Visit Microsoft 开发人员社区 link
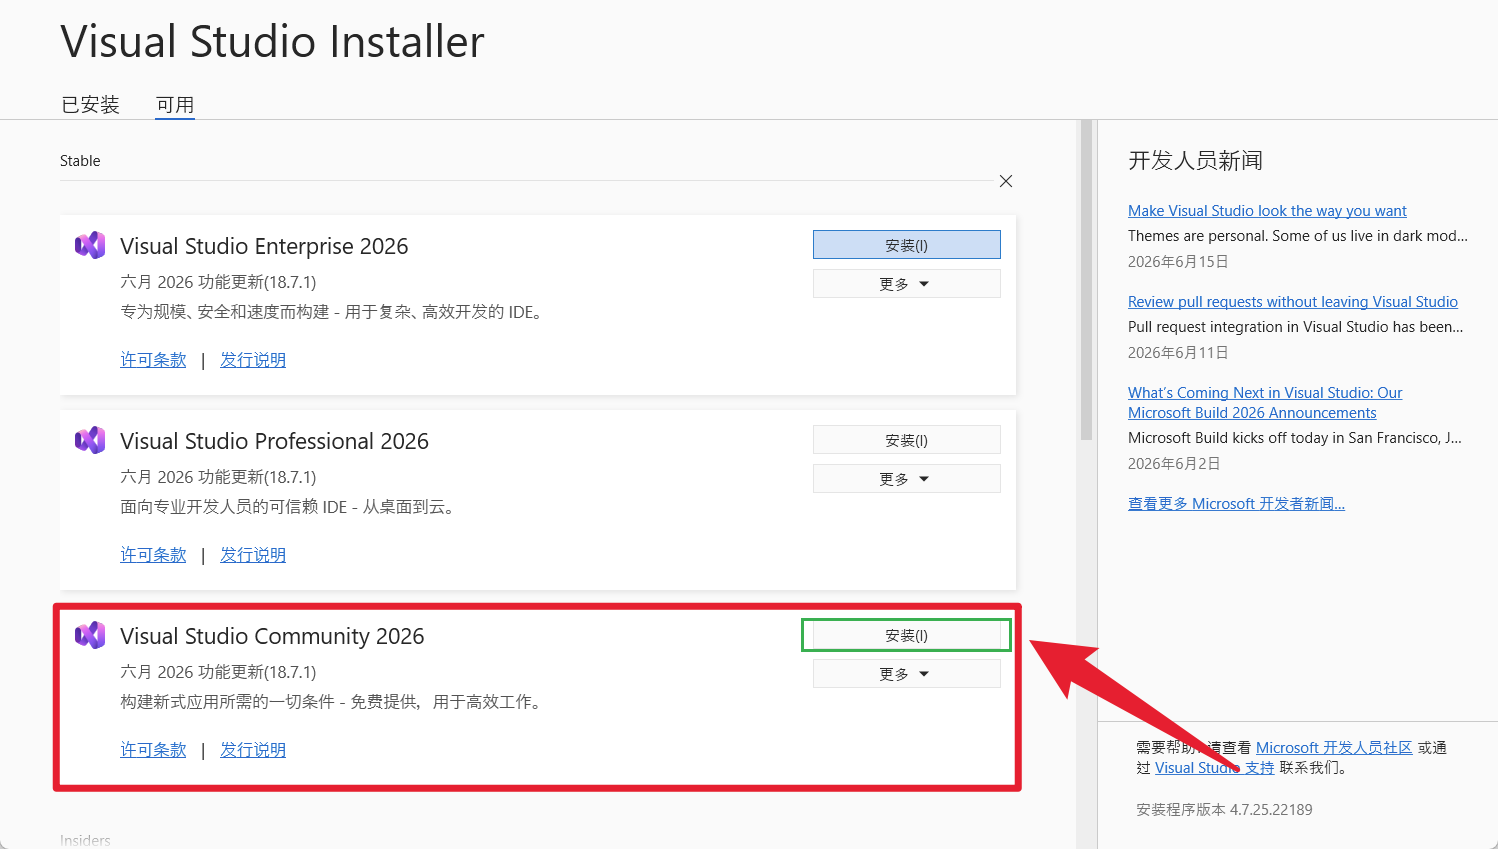The image size is (1498, 849). 1334,748
